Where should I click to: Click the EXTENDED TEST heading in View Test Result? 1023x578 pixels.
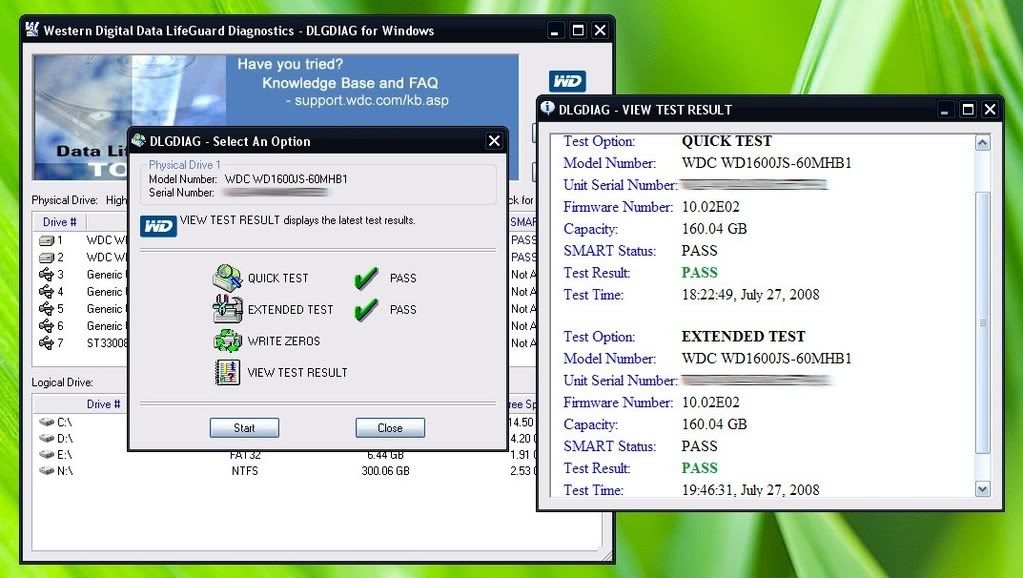[744, 337]
